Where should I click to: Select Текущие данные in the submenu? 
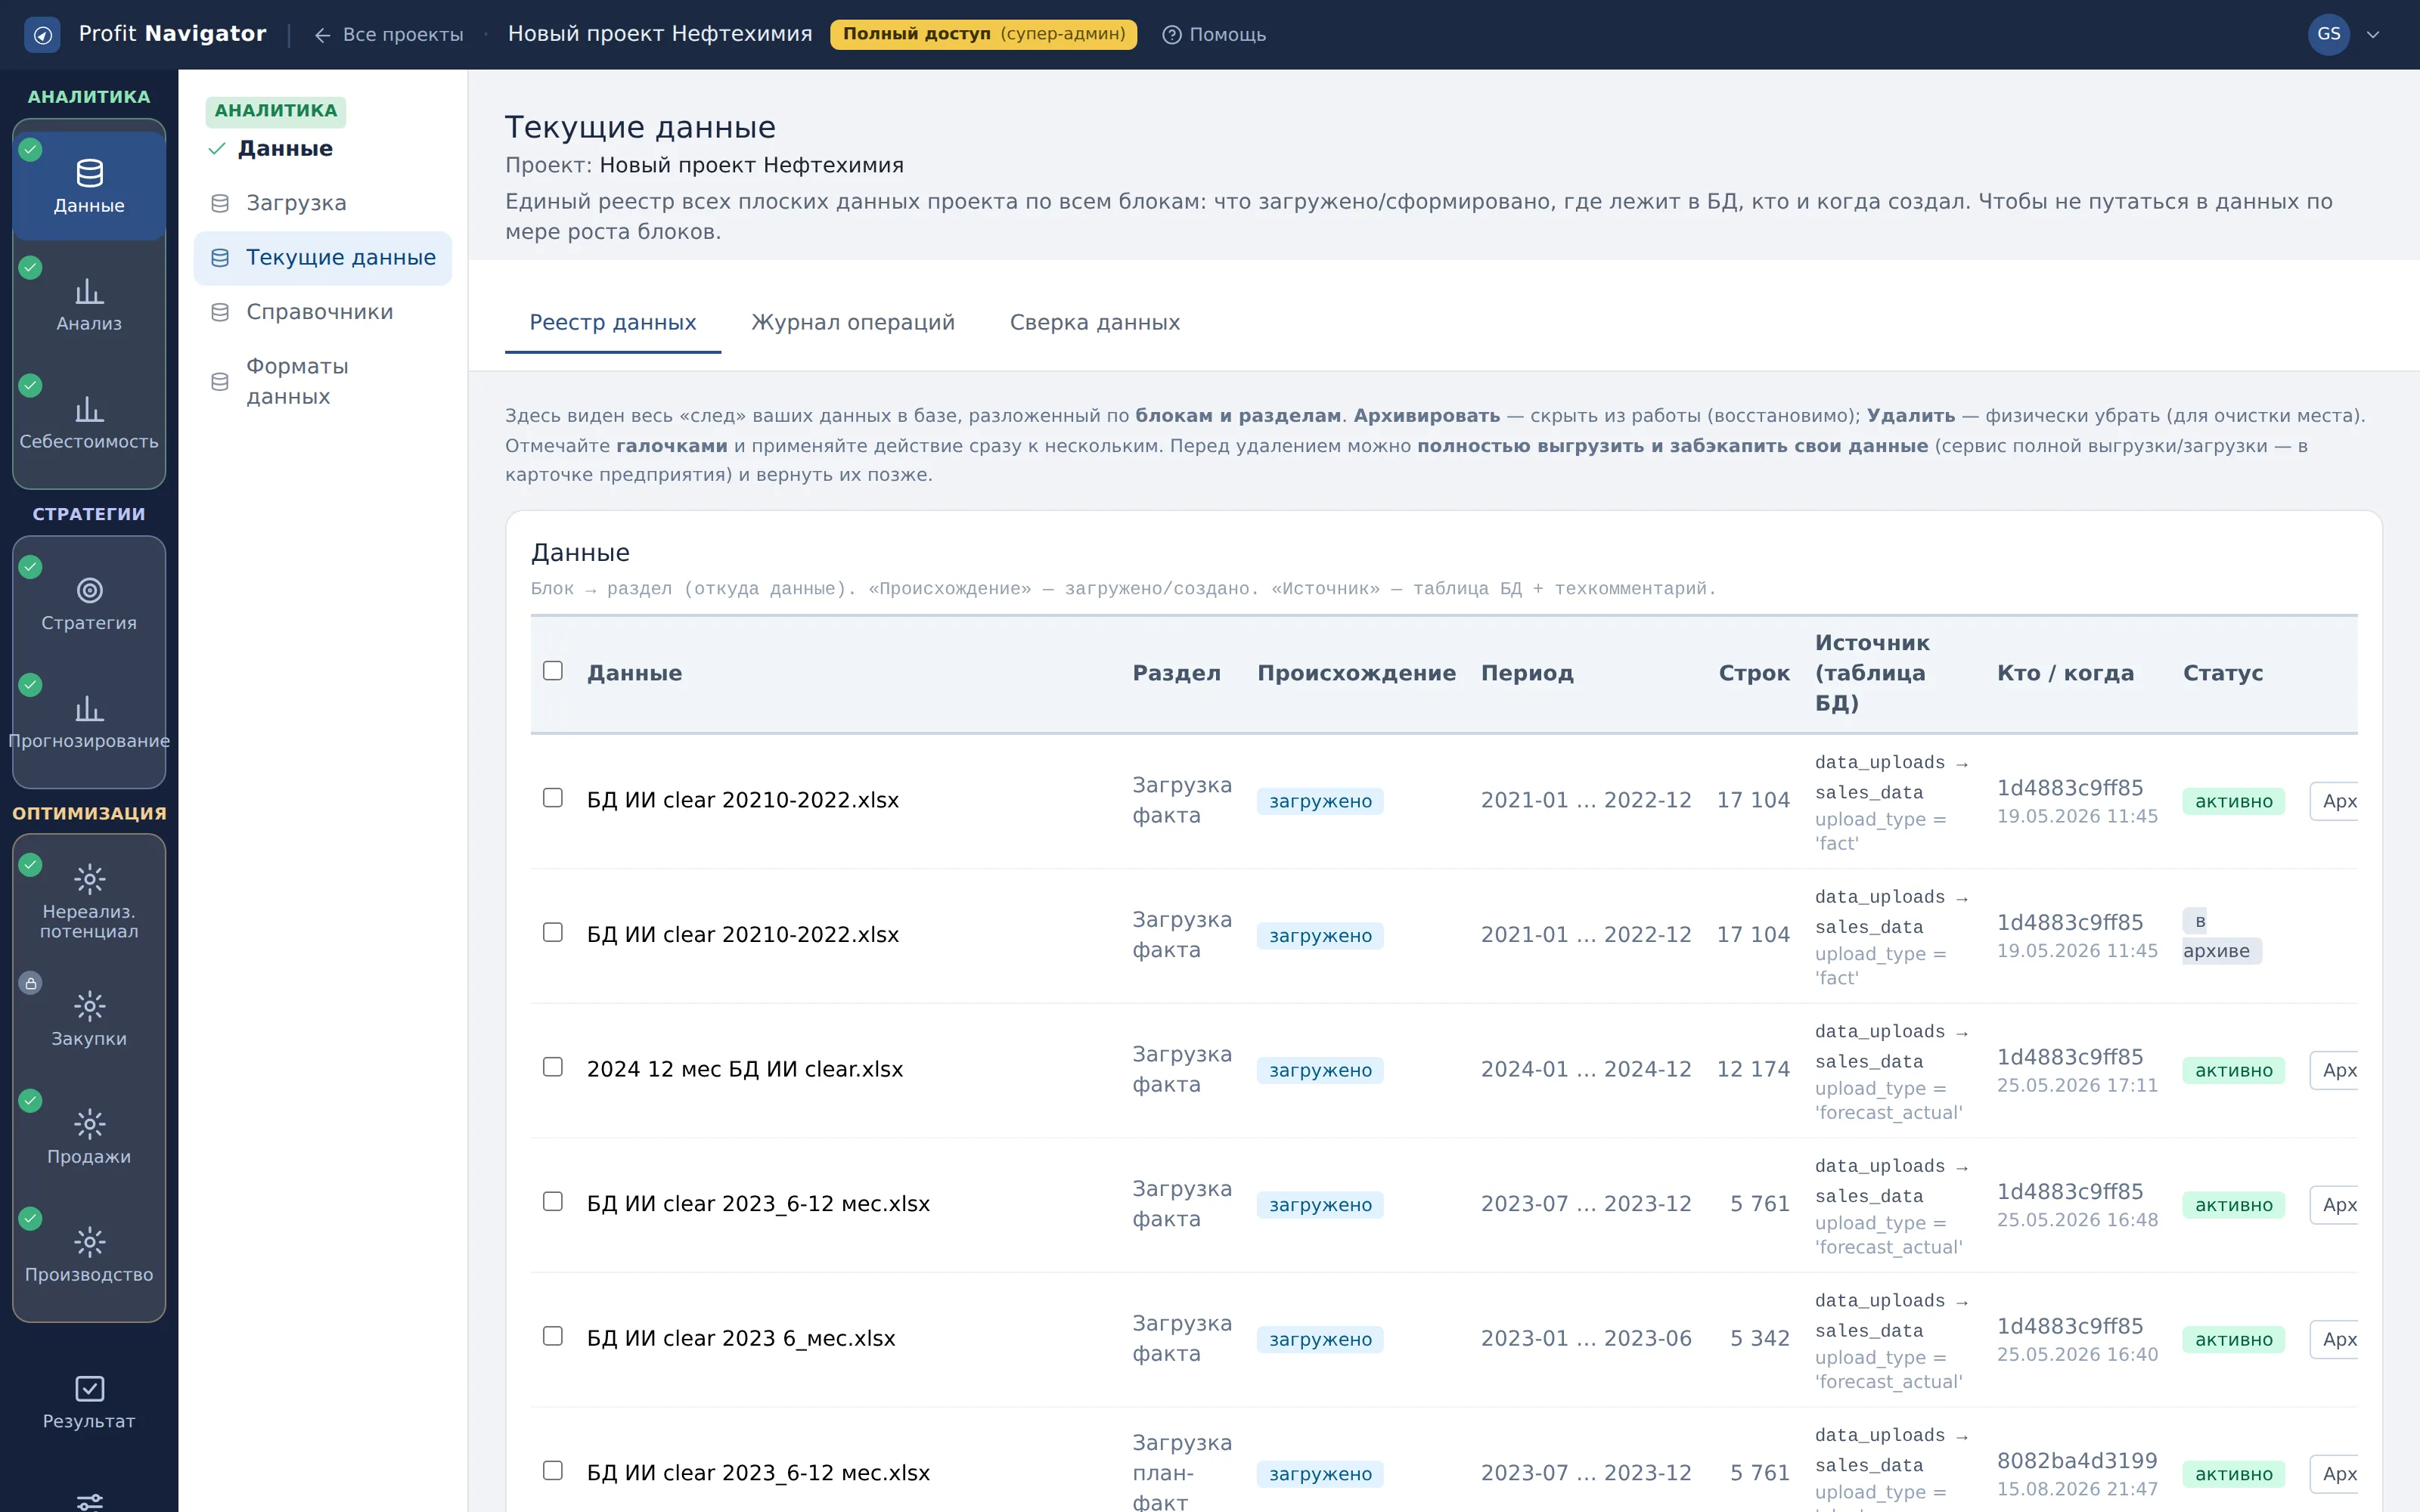click(322, 258)
